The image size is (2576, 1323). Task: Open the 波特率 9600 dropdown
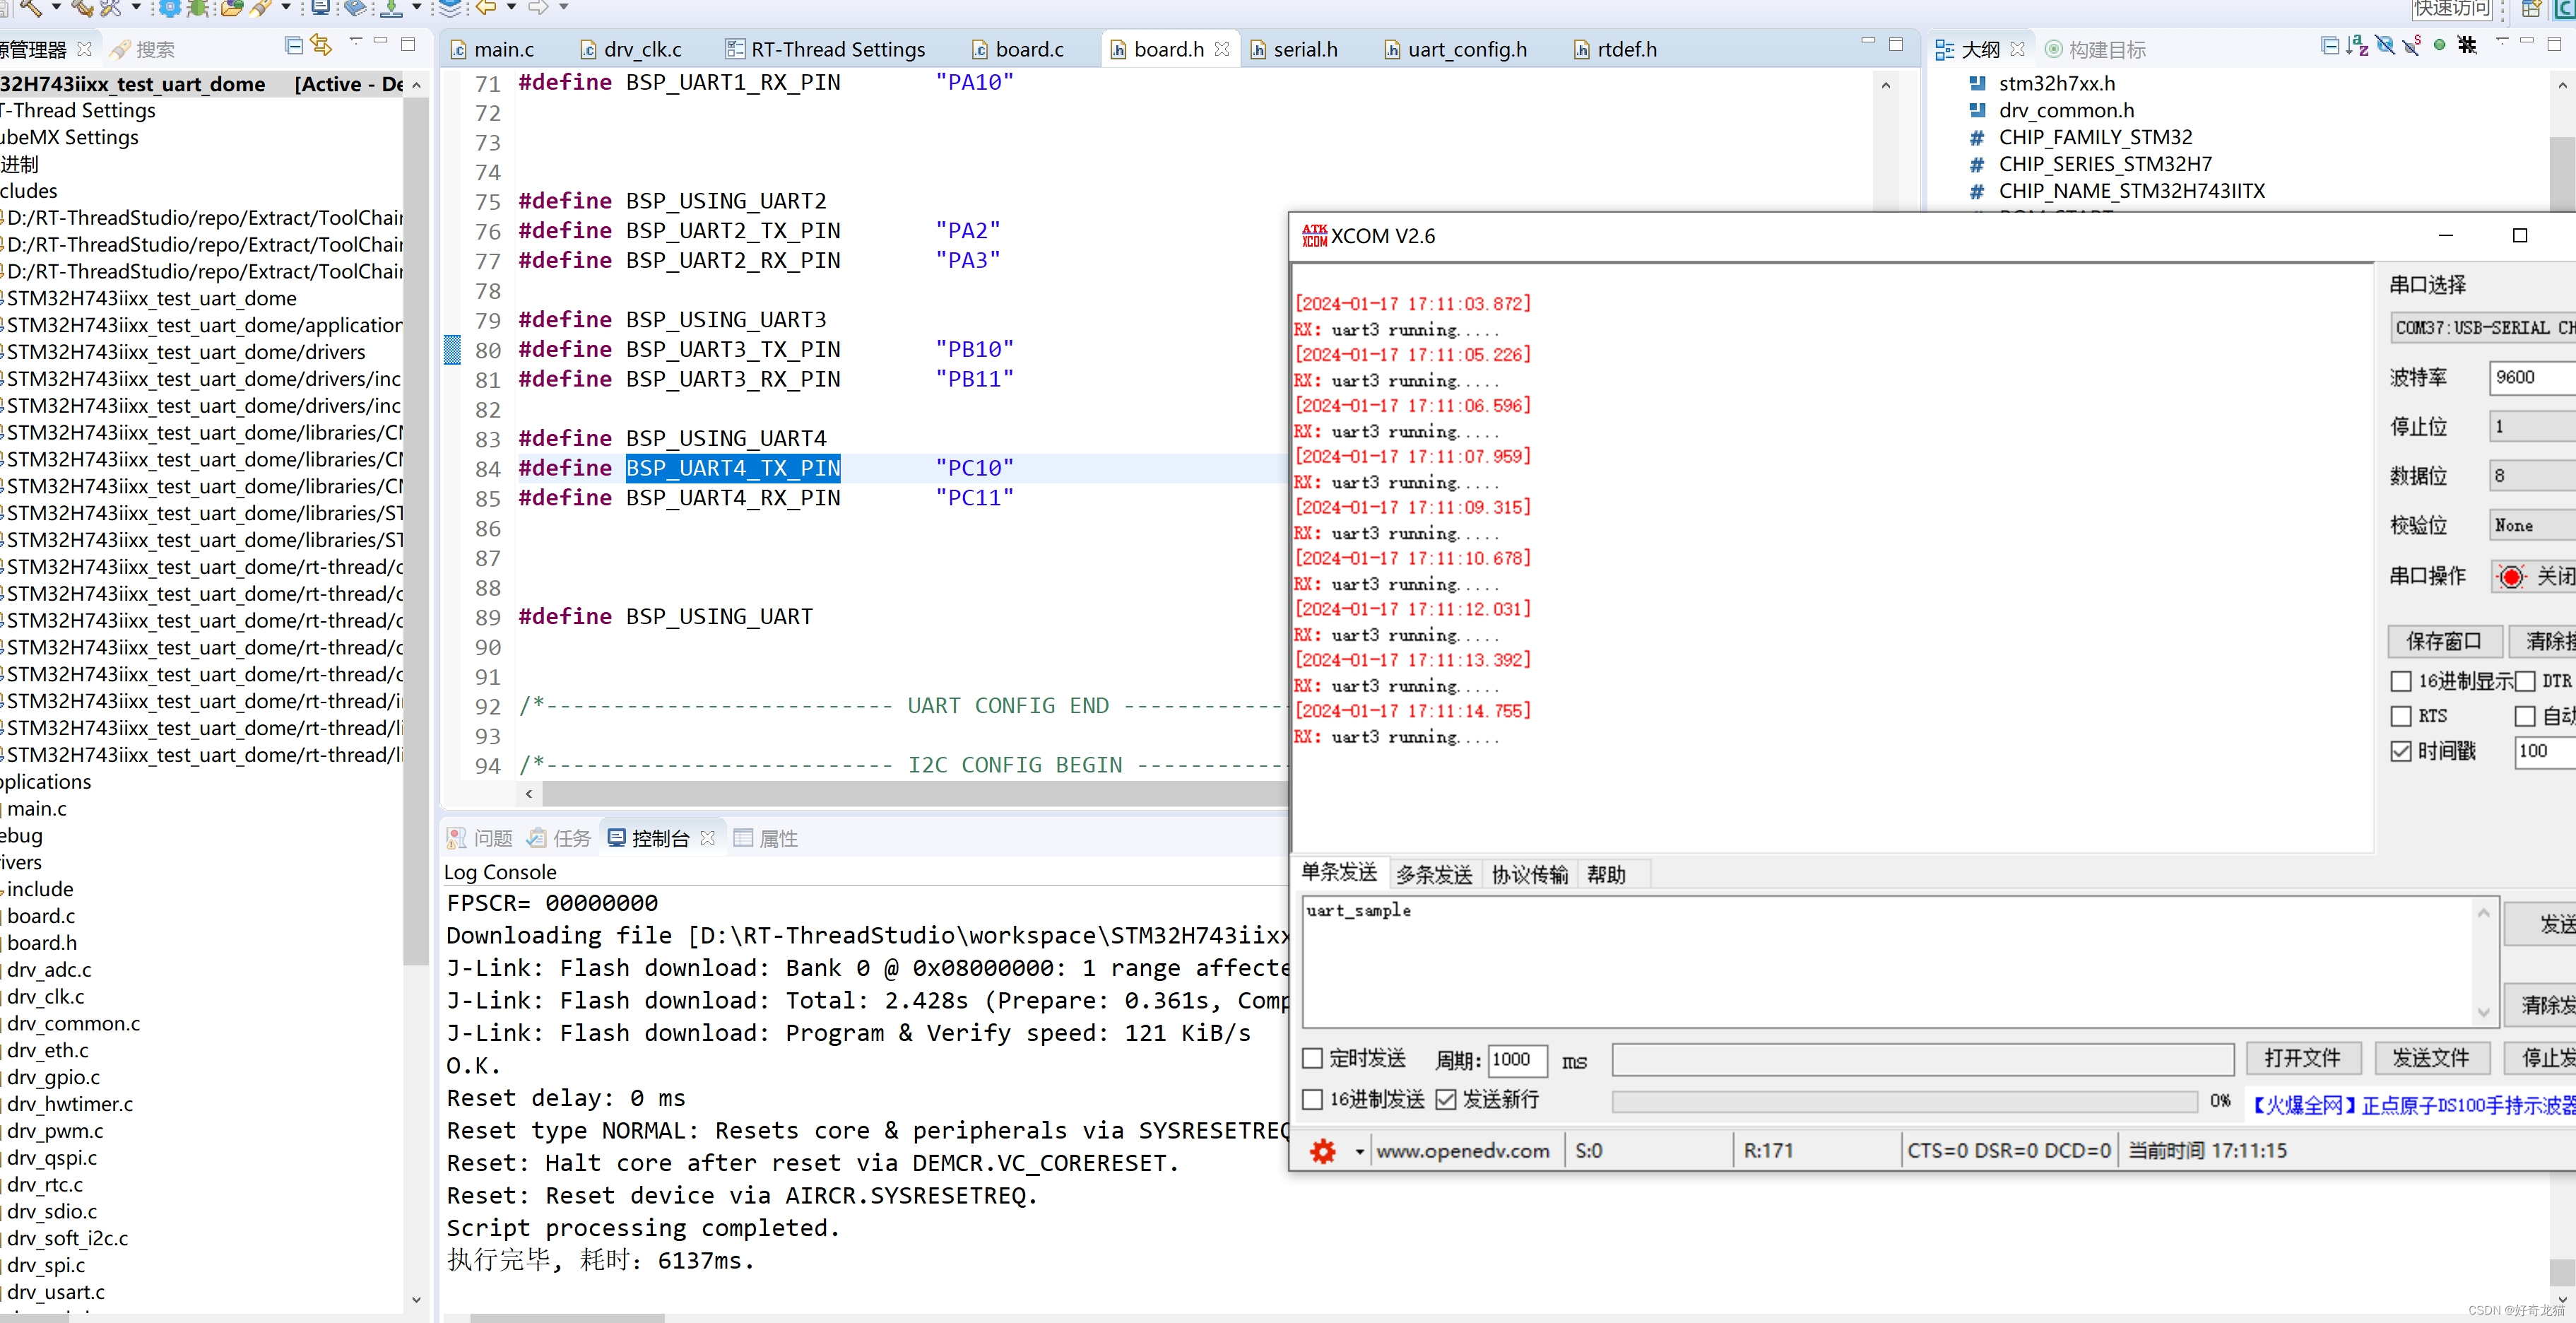pyautogui.click(x=2530, y=377)
